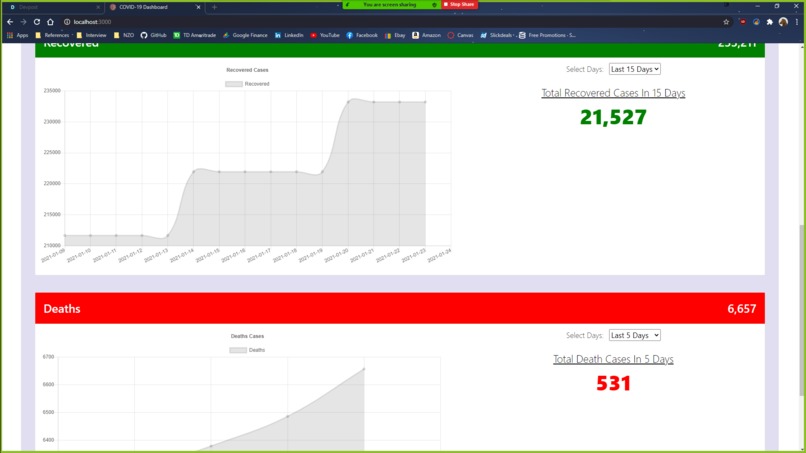
Task: Open the Amazon bookmark
Action: [x=427, y=35]
